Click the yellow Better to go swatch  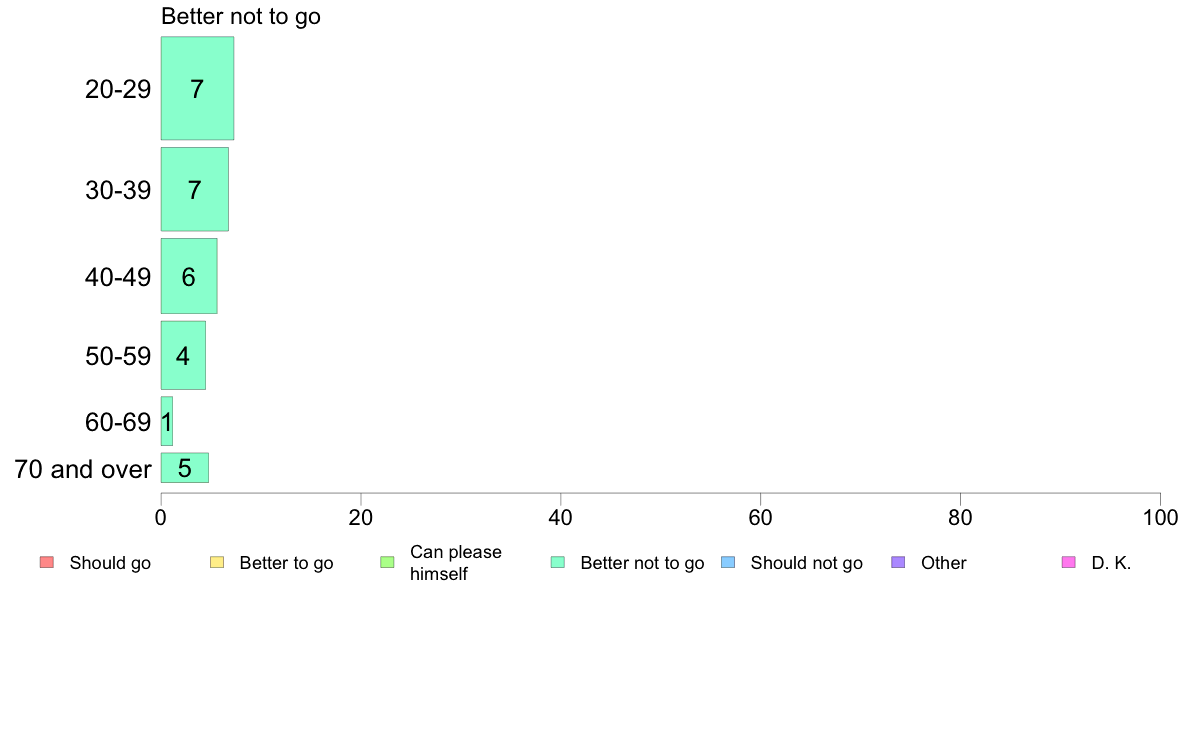[x=217, y=562]
